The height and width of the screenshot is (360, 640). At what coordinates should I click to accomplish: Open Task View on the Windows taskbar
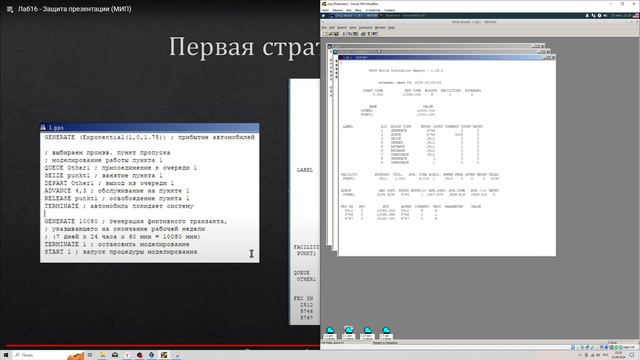[x=90, y=355]
